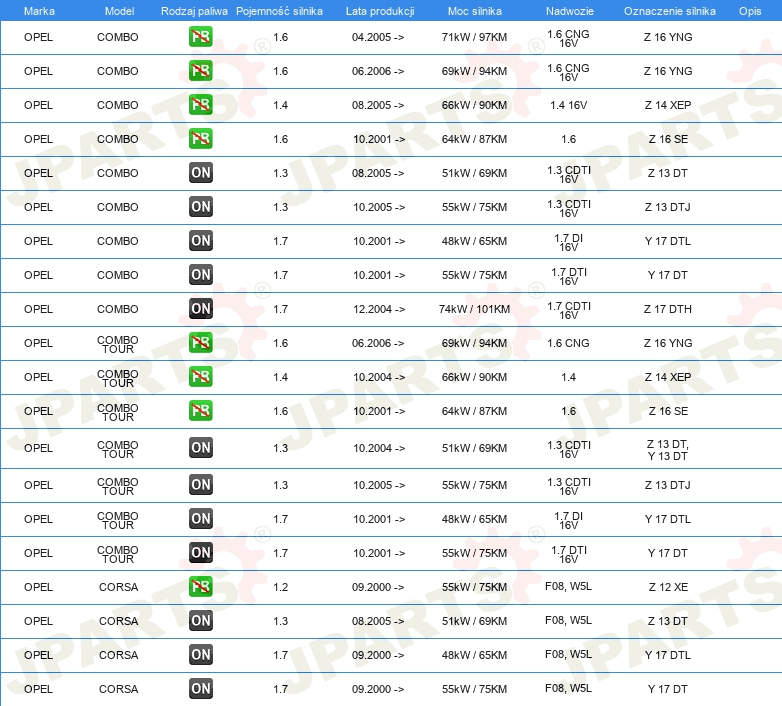
Task: Select the ON icon in CORSA Y 17 DT row
Action: pyautogui.click(x=200, y=688)
